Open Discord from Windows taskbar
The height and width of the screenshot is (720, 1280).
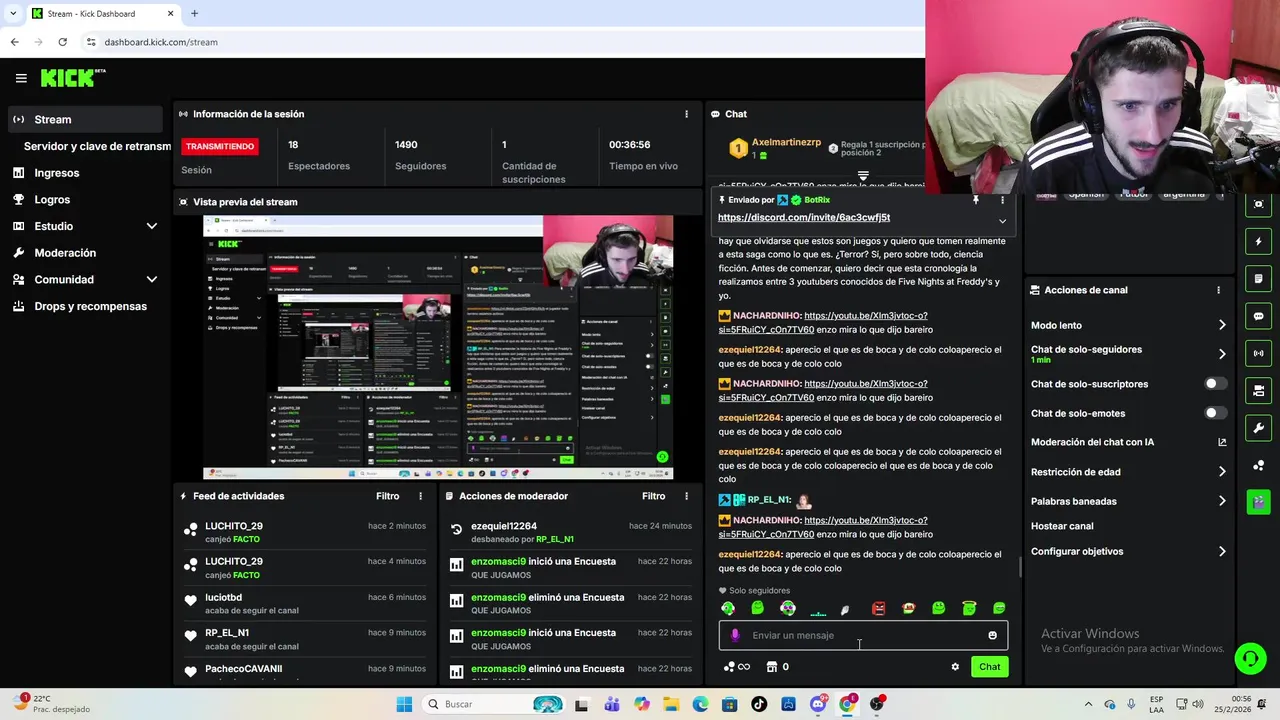pos(818,704)
